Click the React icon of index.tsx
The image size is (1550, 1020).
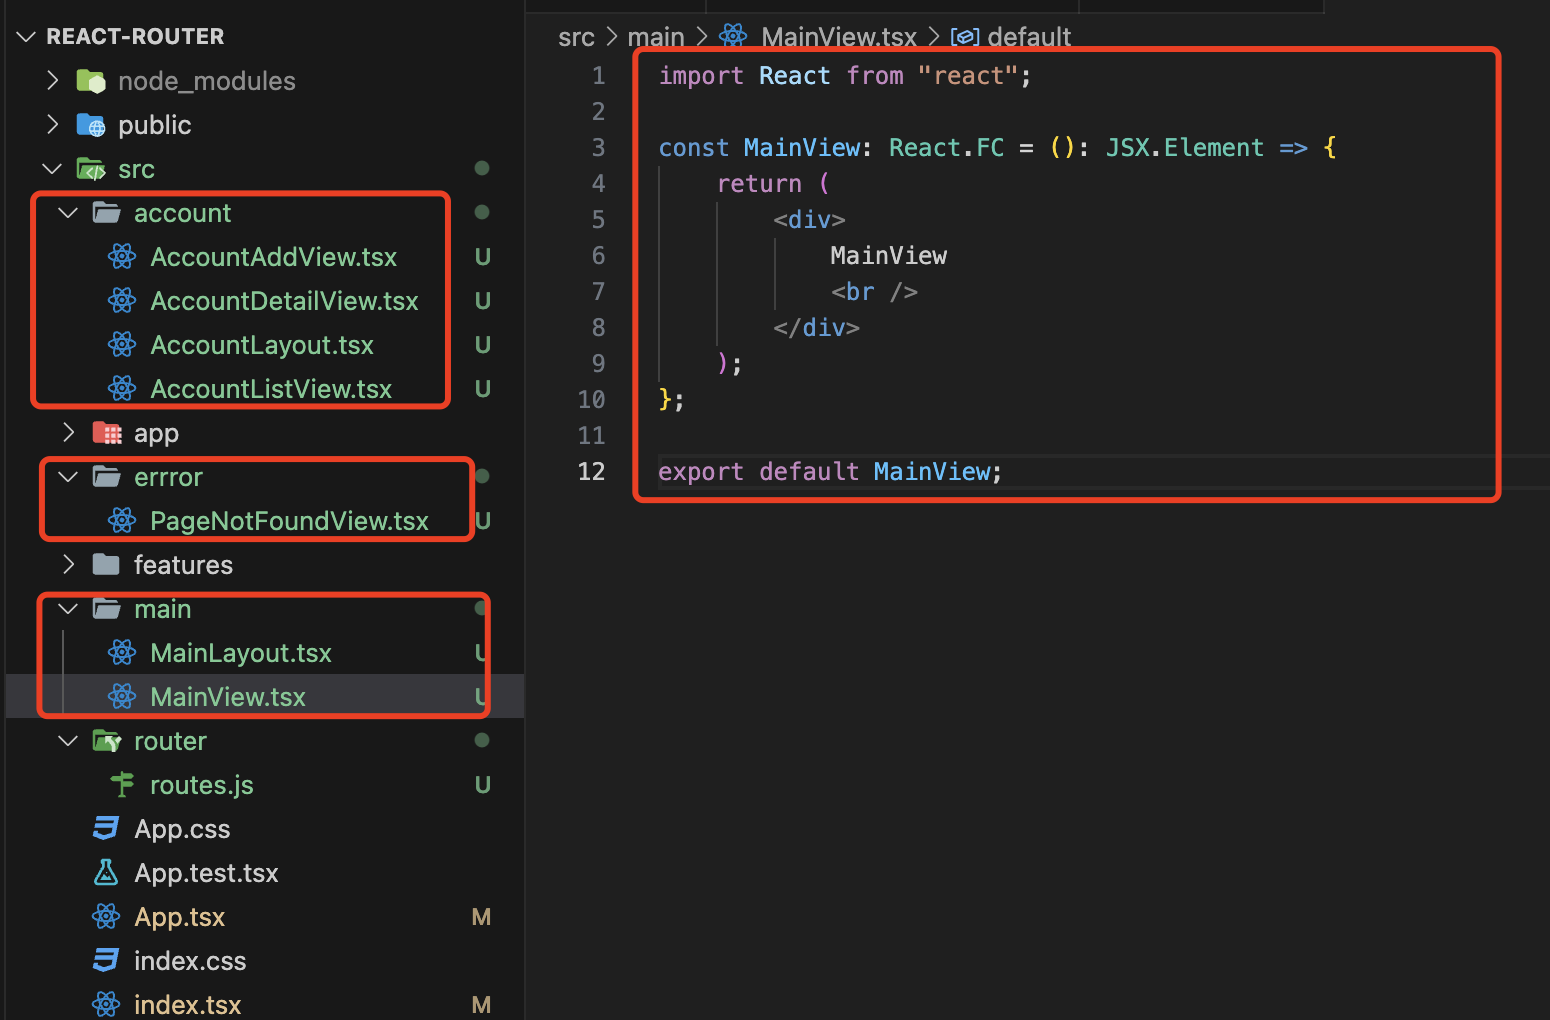106,1005
